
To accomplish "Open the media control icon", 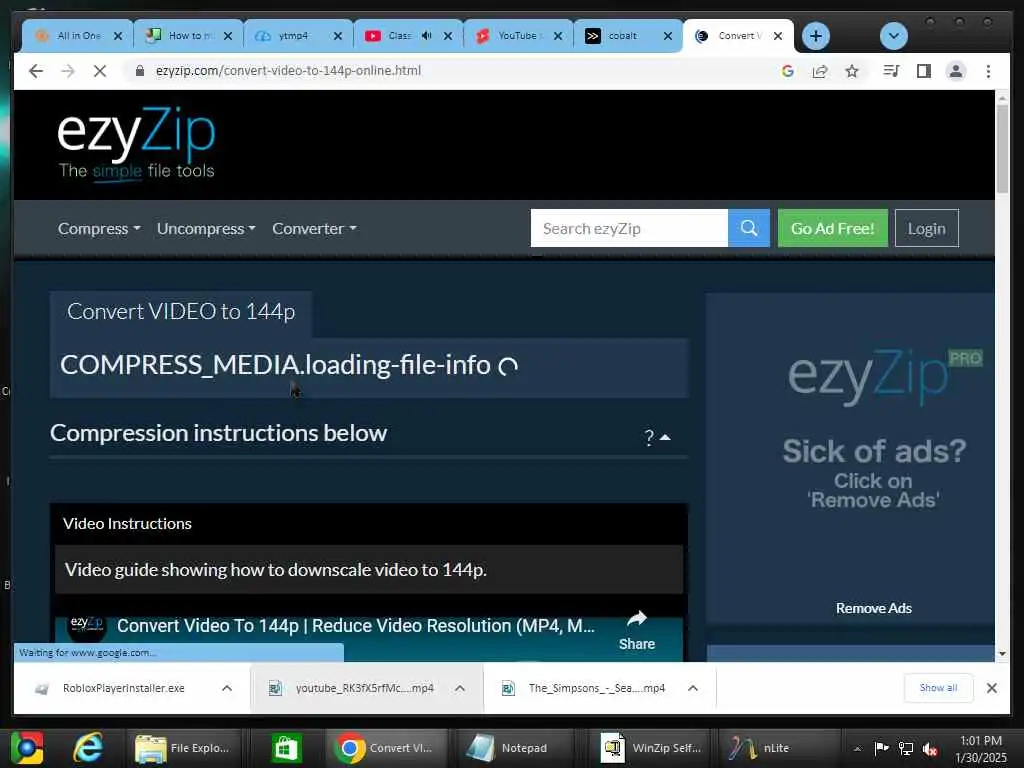I will (891, 71).
